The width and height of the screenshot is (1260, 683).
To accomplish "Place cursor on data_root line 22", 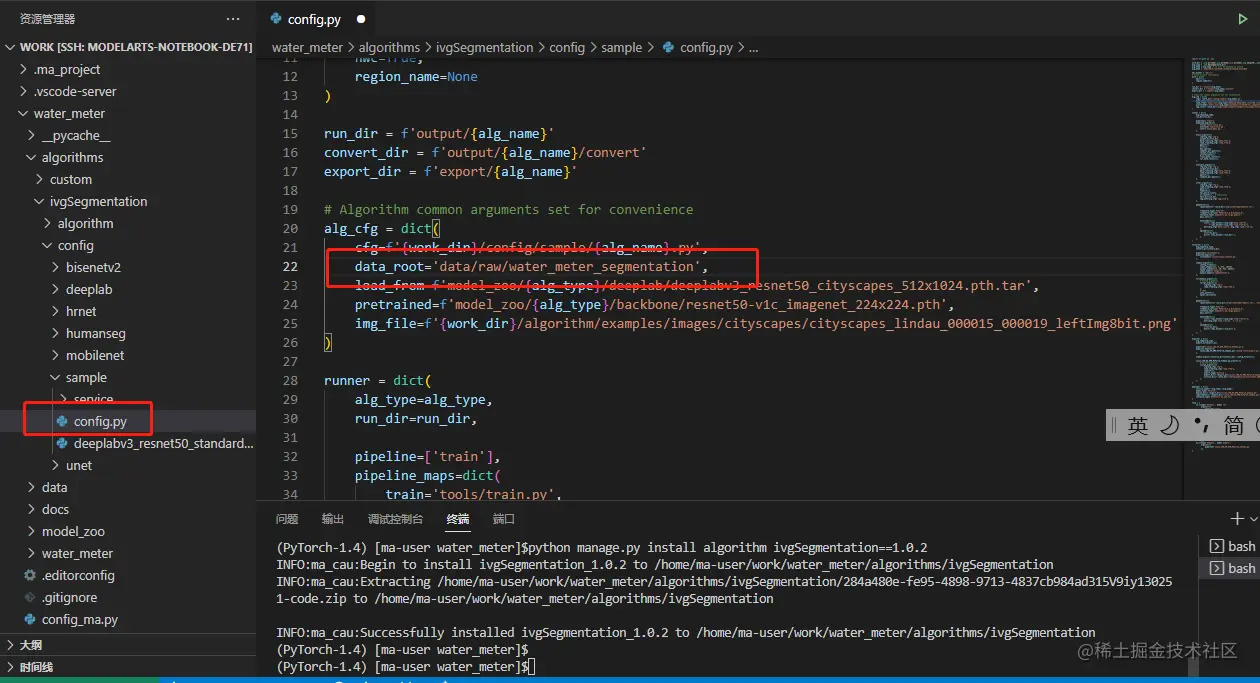I will tap(531, 267).
